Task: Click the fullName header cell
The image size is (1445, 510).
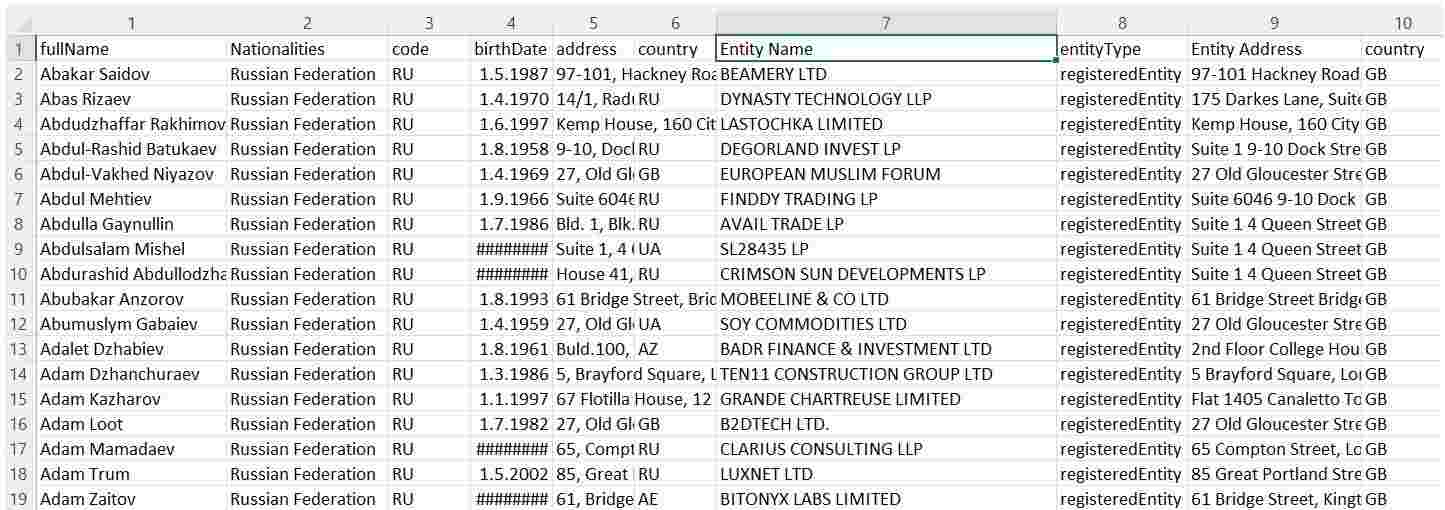Action: click(x=131, y=49)
